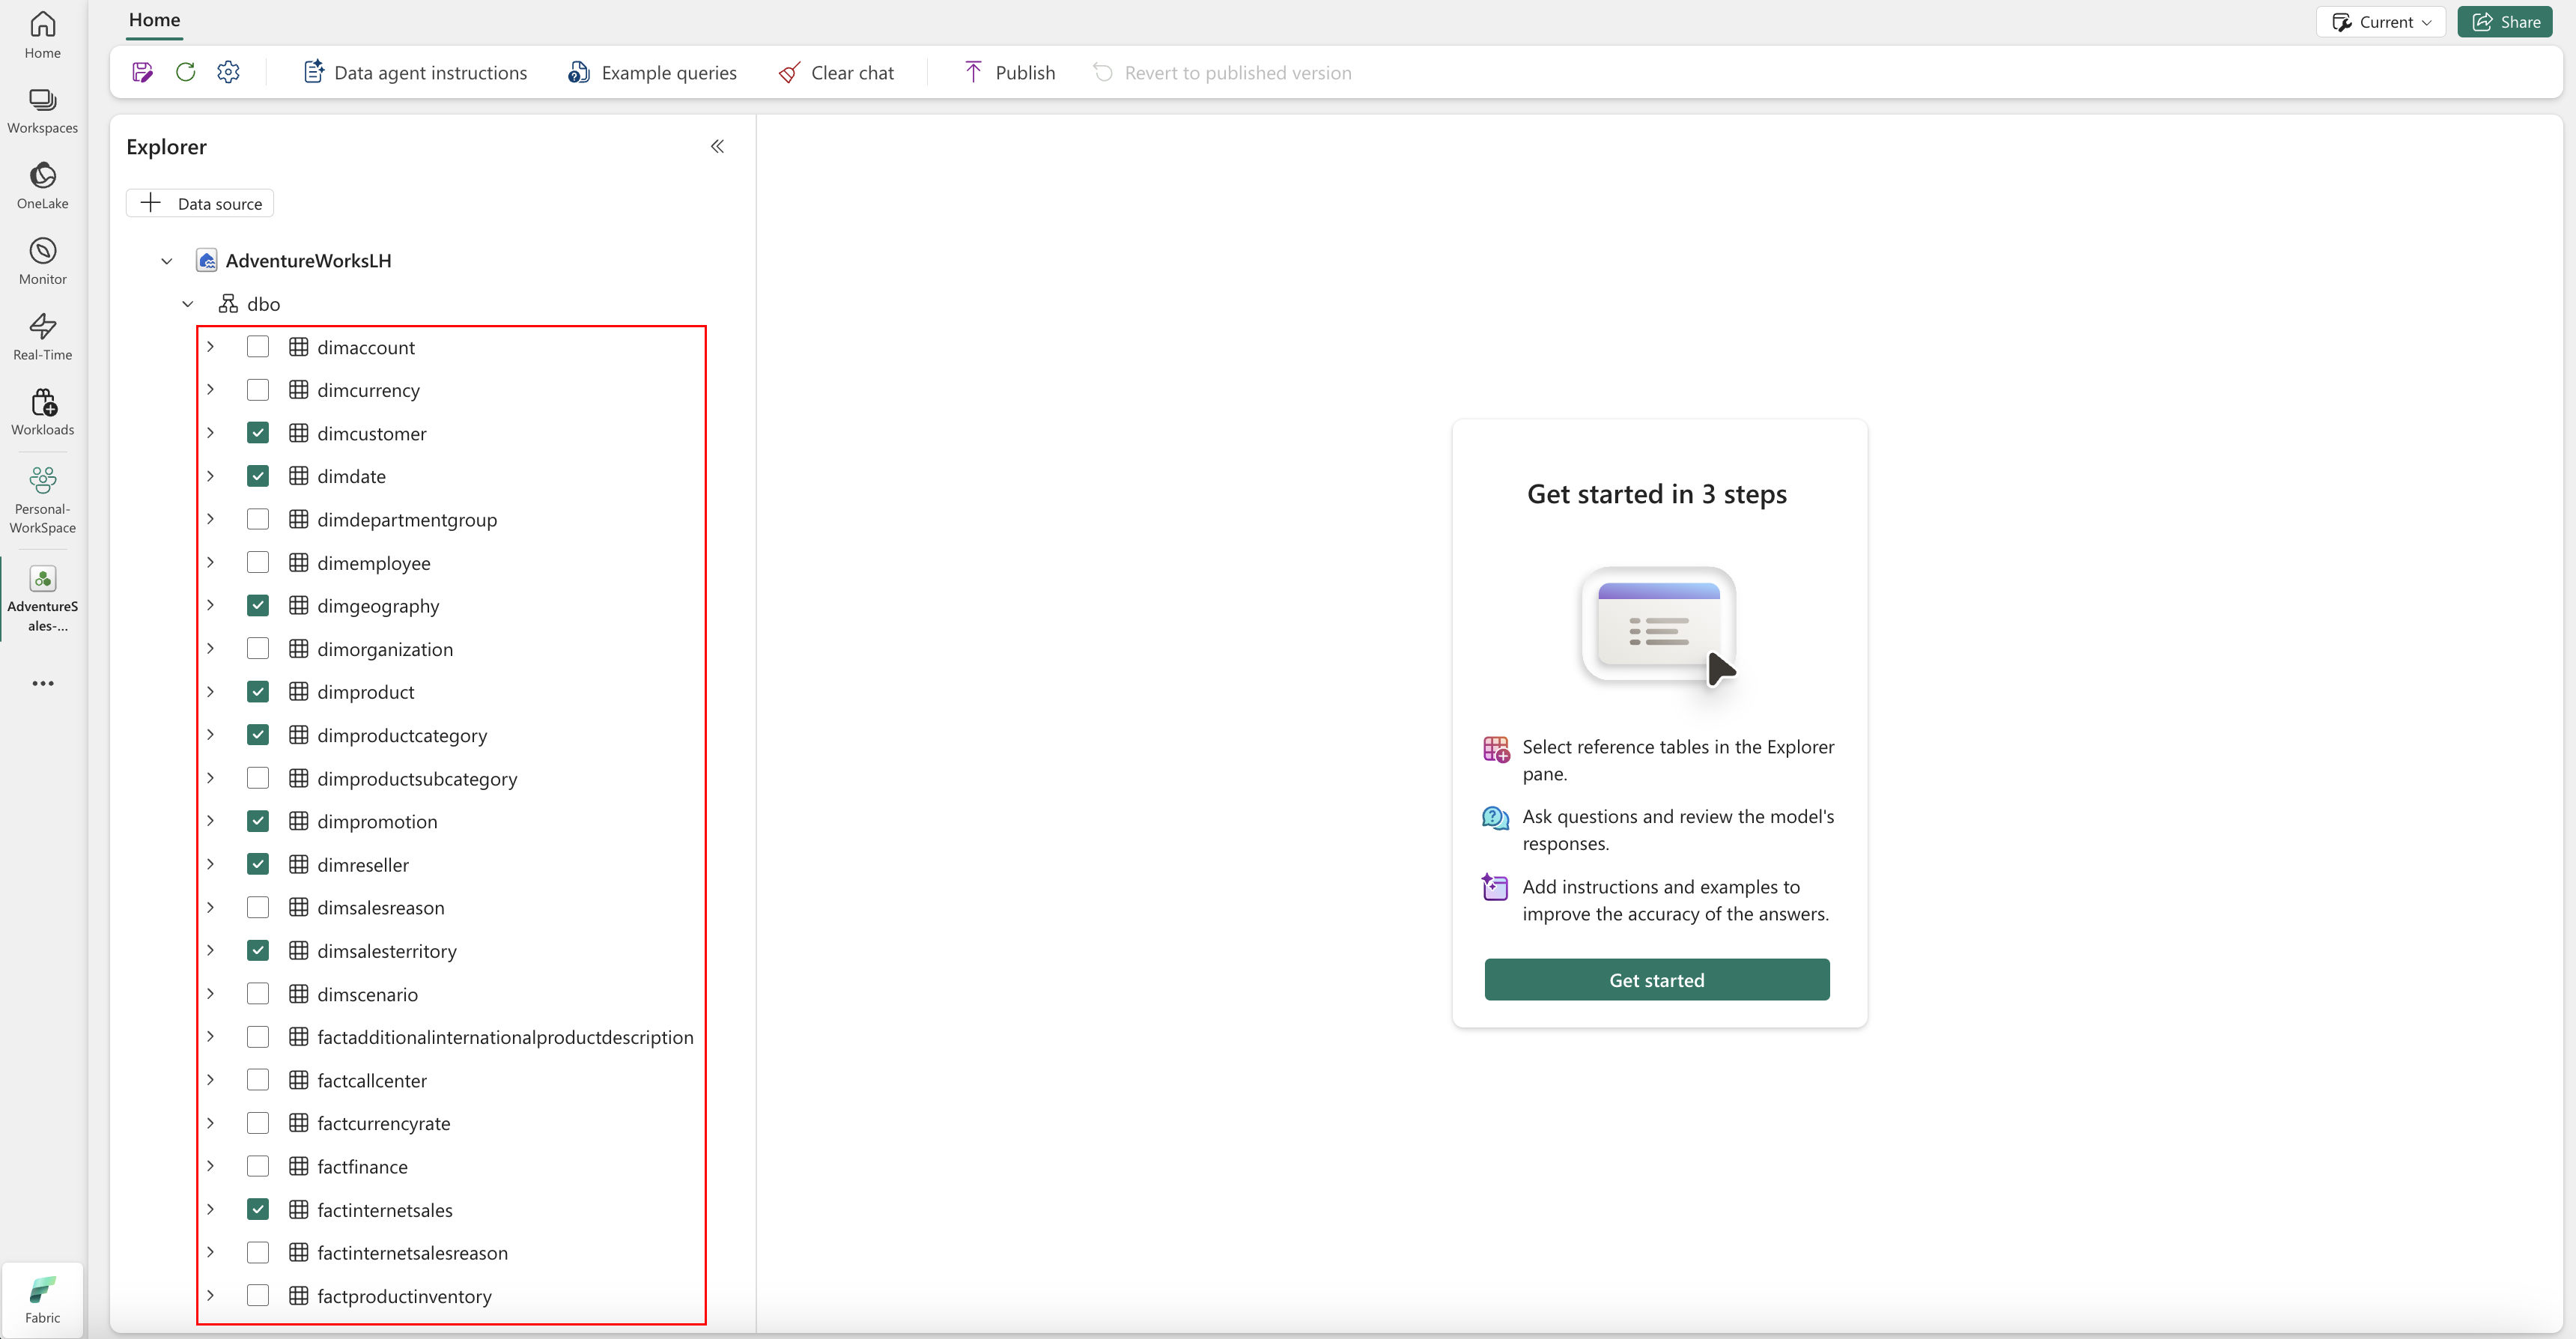Viewport: 2576px width, 1339px height.
Task: Uncheck the dimcustomer table checkbox
Action: coord(257,433)
